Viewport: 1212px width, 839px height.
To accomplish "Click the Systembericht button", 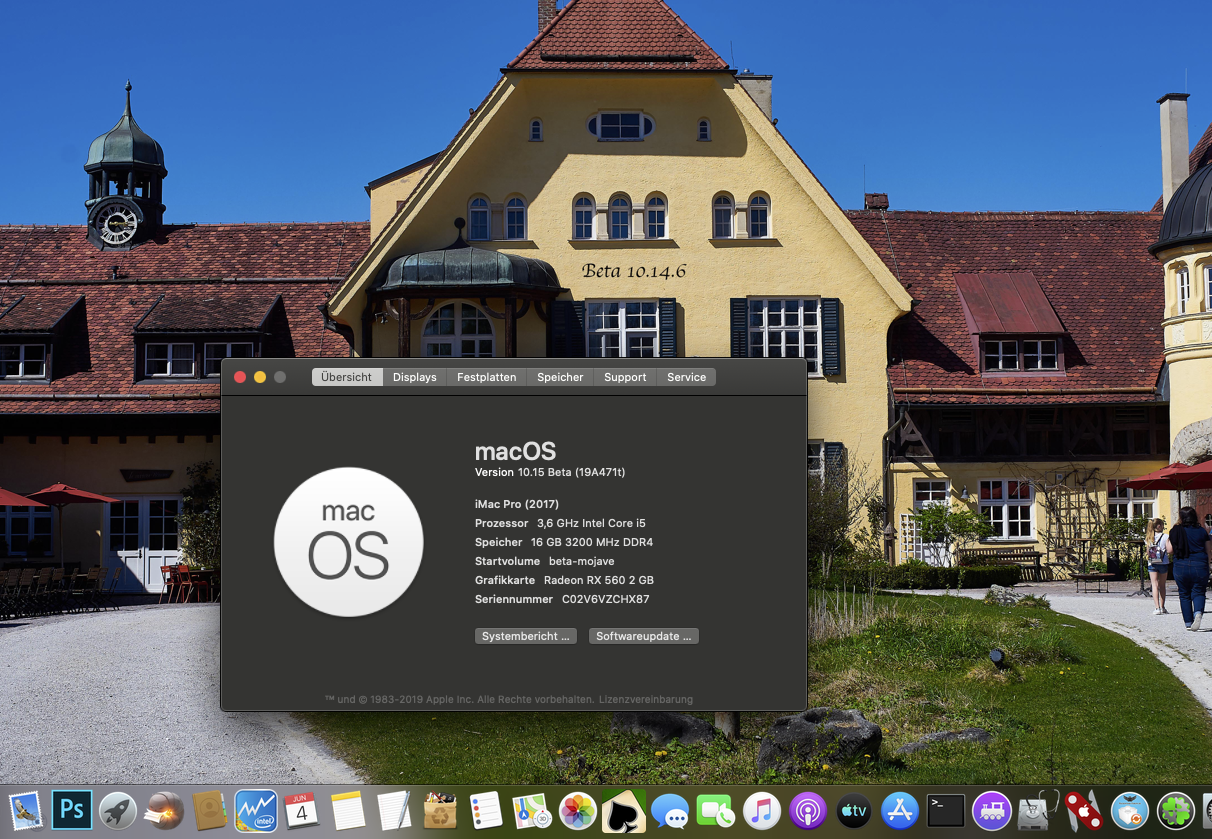I will [x=525, y=636].
